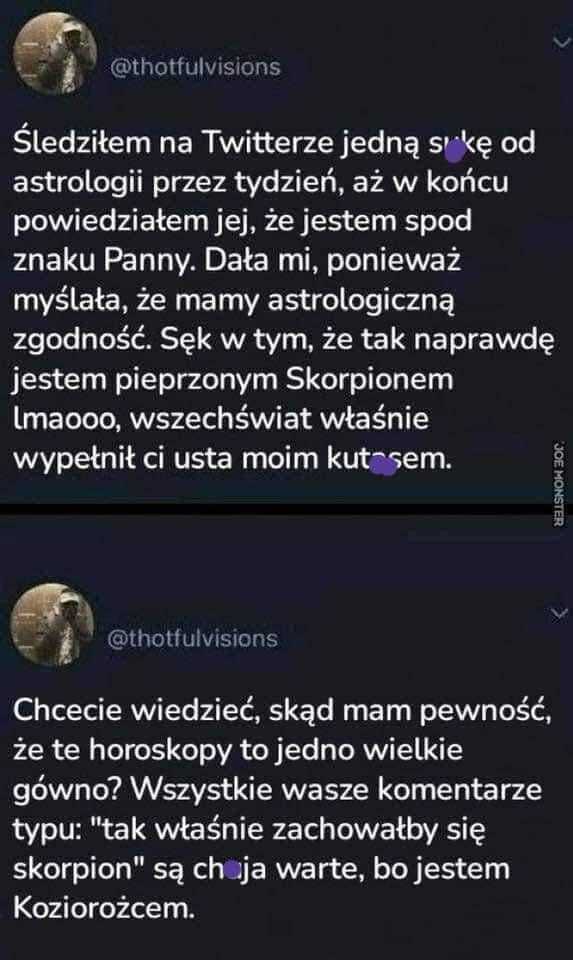Expand the chevron menu on the "Śledziłem" tweet
The width and height of the screenshot is (573, 960).
[561, 40]
